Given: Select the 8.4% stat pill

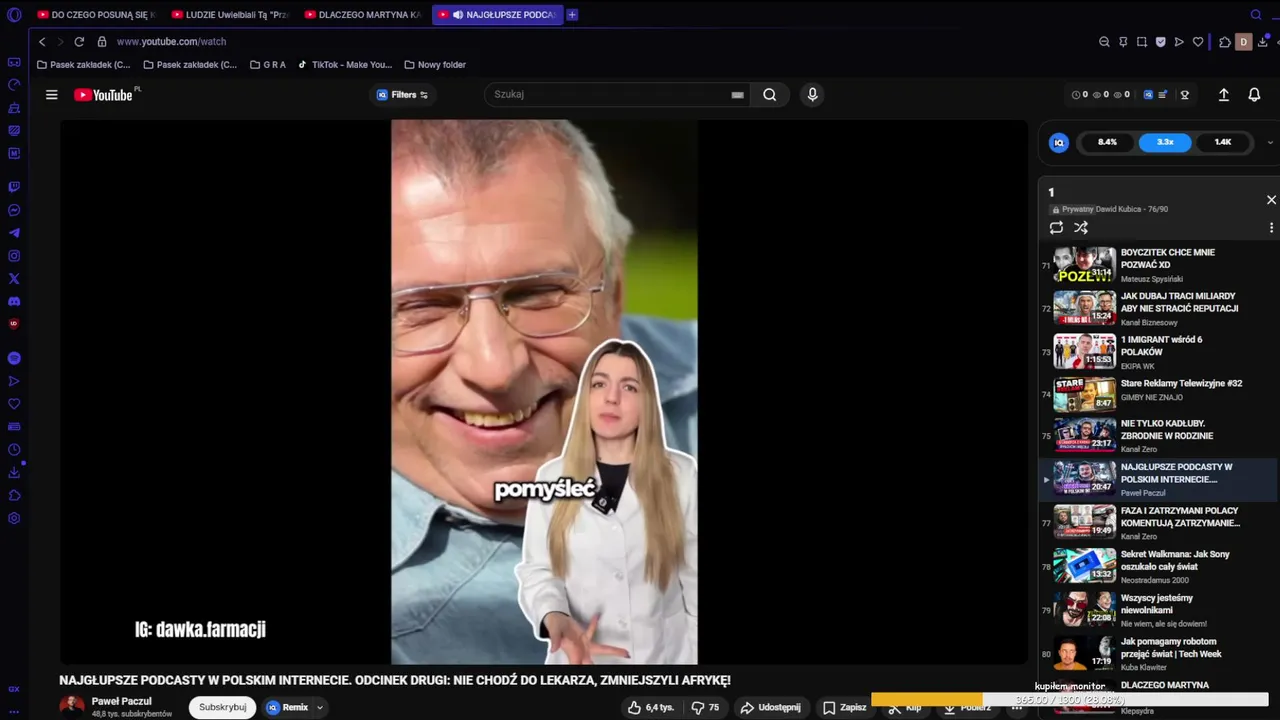Looking at the screenshot, I should click(x=1107, y=142).
